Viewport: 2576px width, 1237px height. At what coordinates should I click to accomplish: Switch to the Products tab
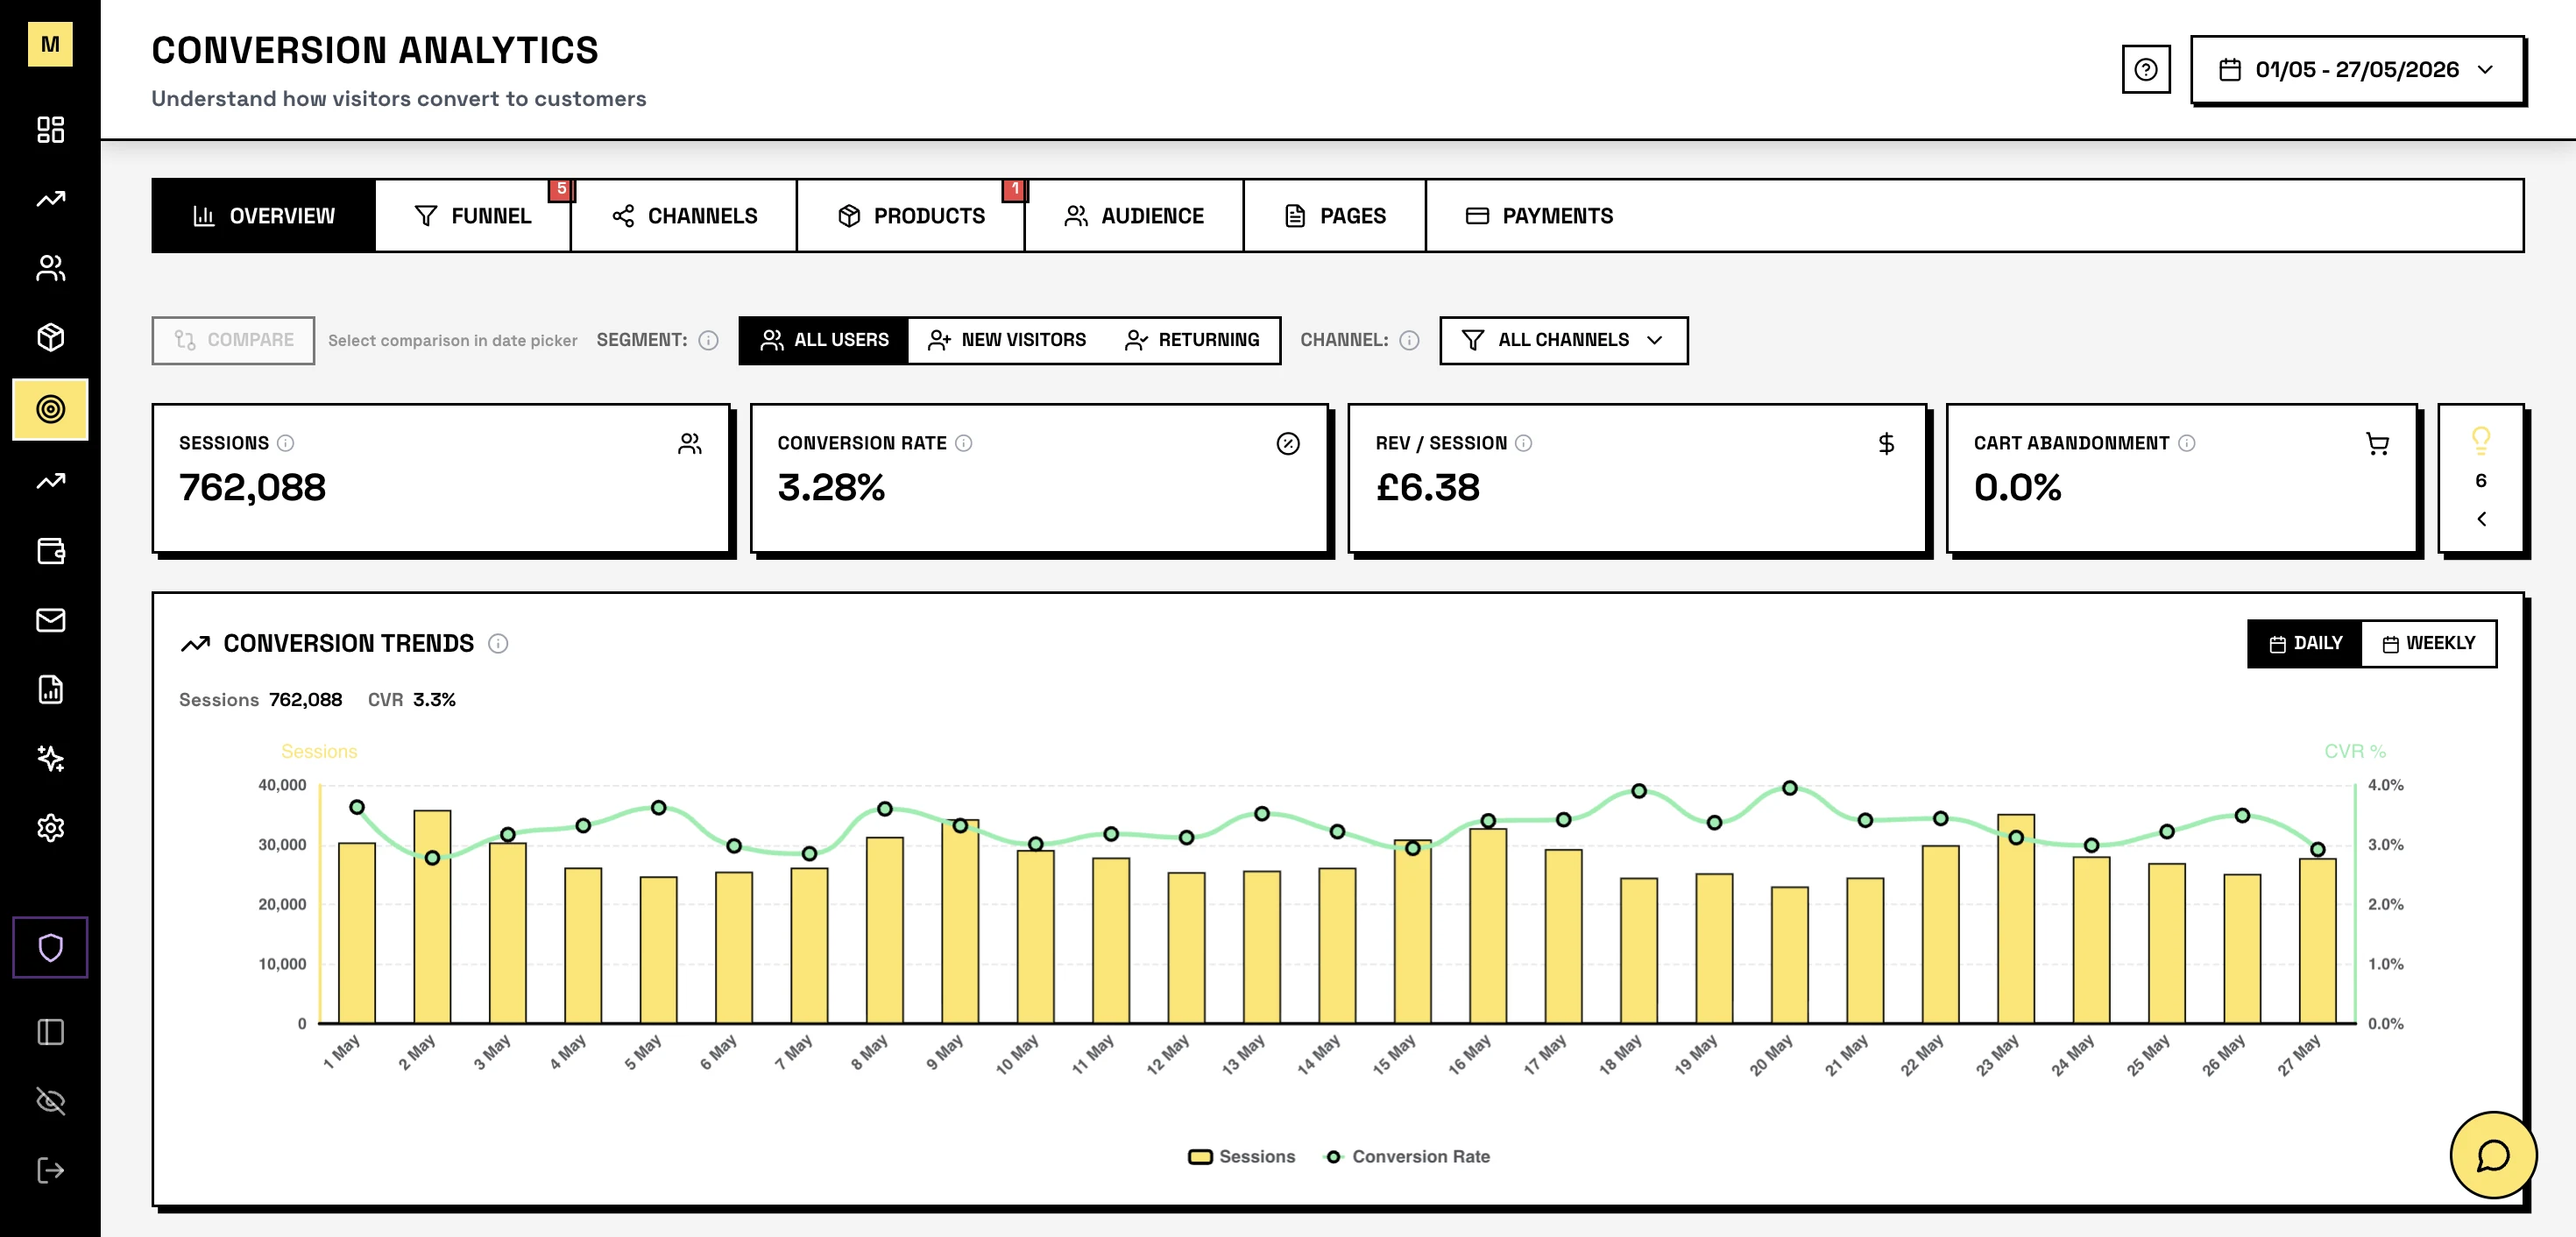click(911, 216)
